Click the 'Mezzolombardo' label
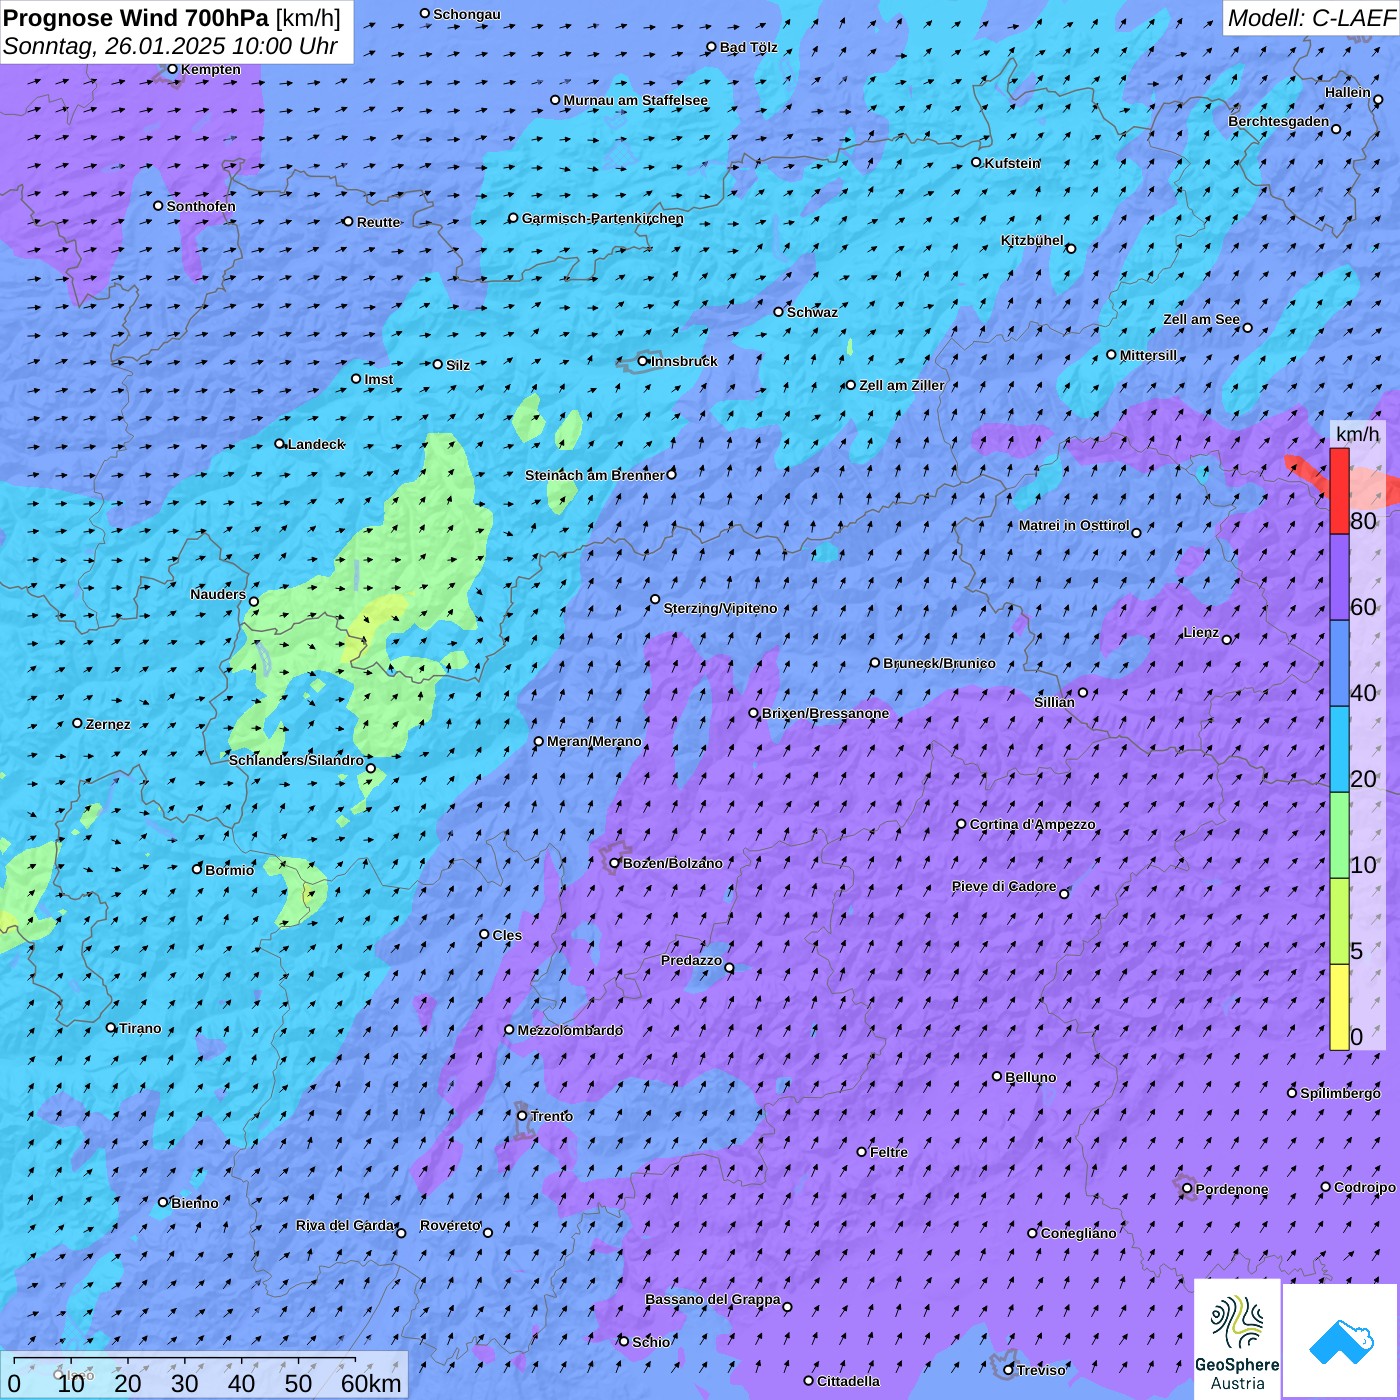 click(570, 1030)
